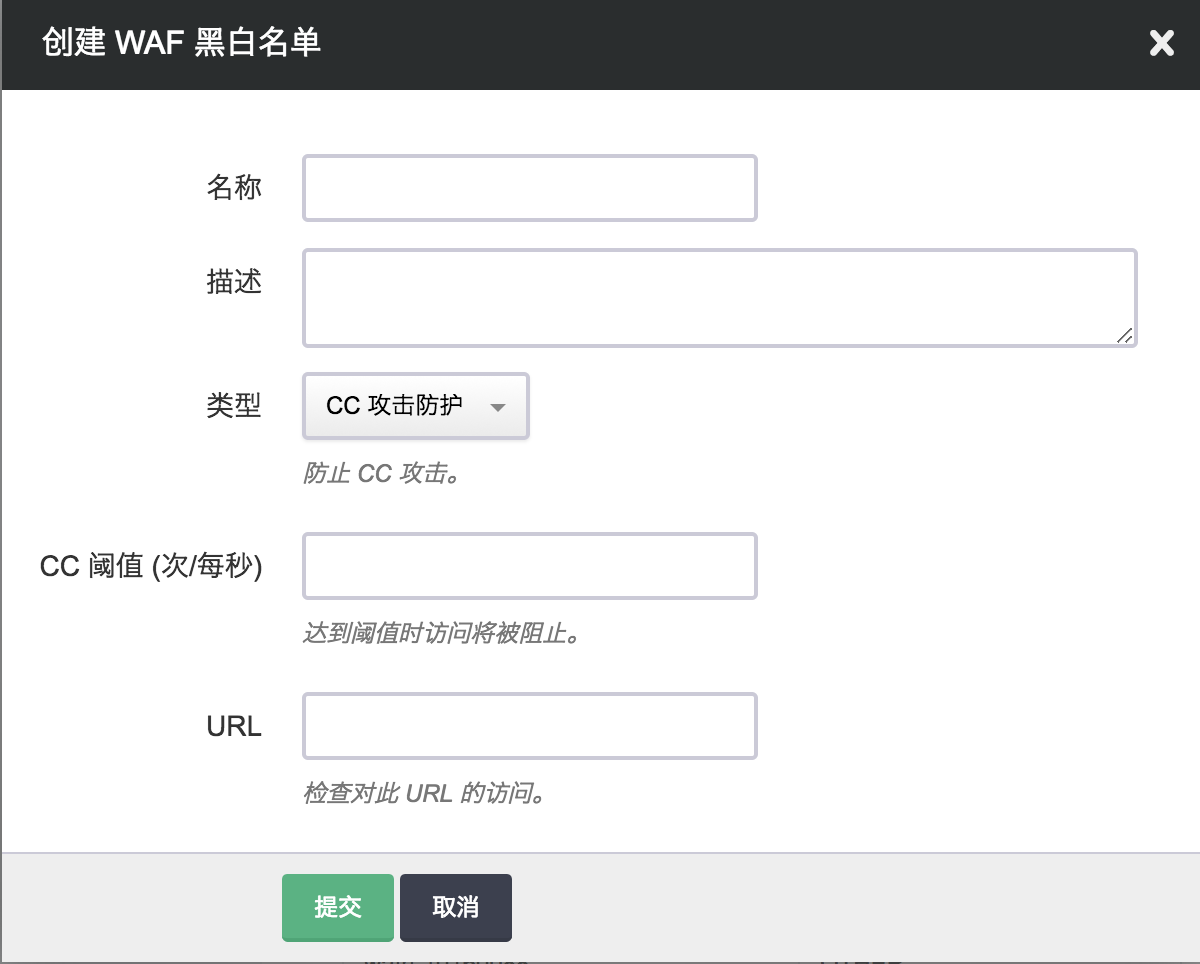Click the CC 攻击防护 selected option text
This screenshot has width=1200, height=964.
(394, 406)
